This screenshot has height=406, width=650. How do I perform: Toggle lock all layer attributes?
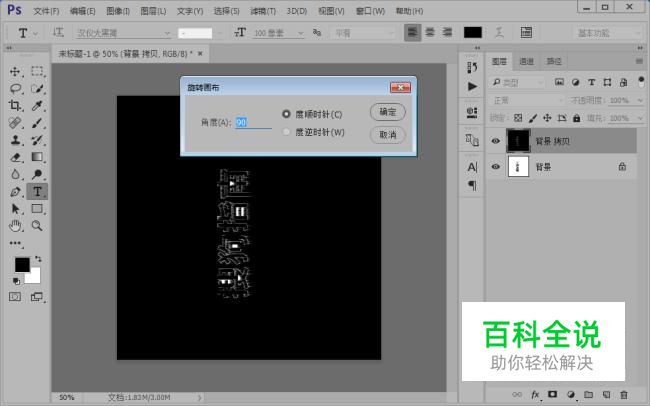tap(576, 118)
